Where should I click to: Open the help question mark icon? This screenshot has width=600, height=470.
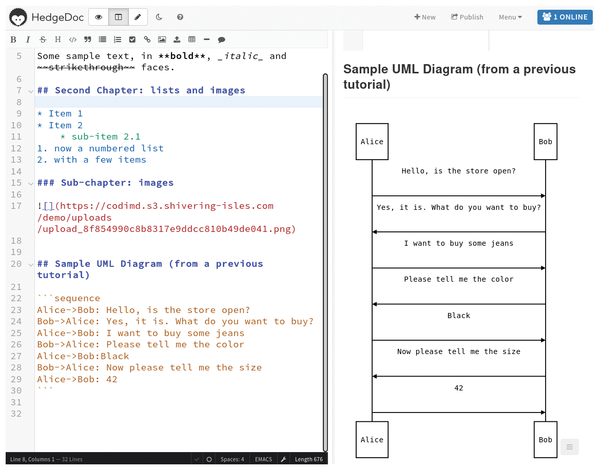point(180,17)
